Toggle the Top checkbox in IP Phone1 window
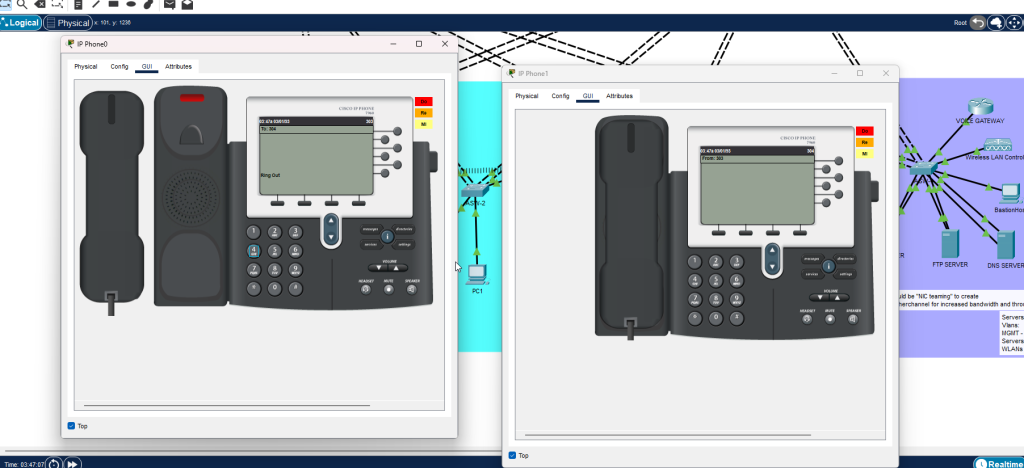Image resolution: width=1024 pixels, height=468 pixels. tap(513, 455)
